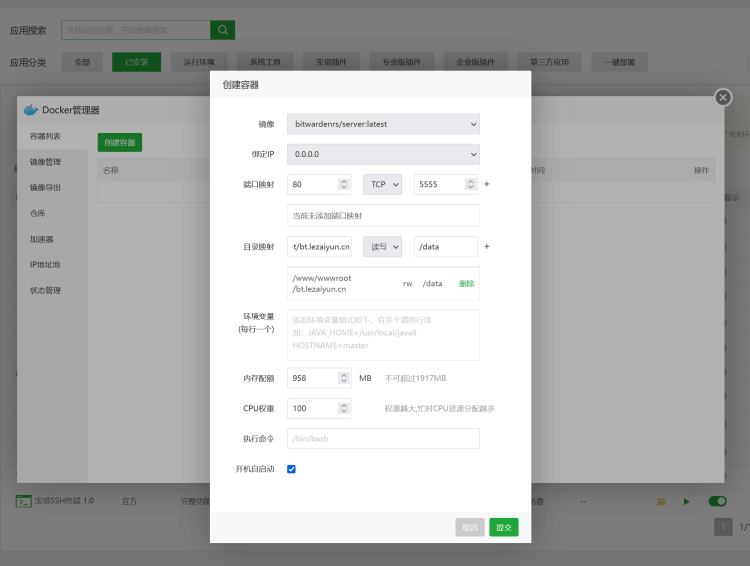Click the 提交 submit button
This screenshot has height=566, width=750.
click(504, 527)
